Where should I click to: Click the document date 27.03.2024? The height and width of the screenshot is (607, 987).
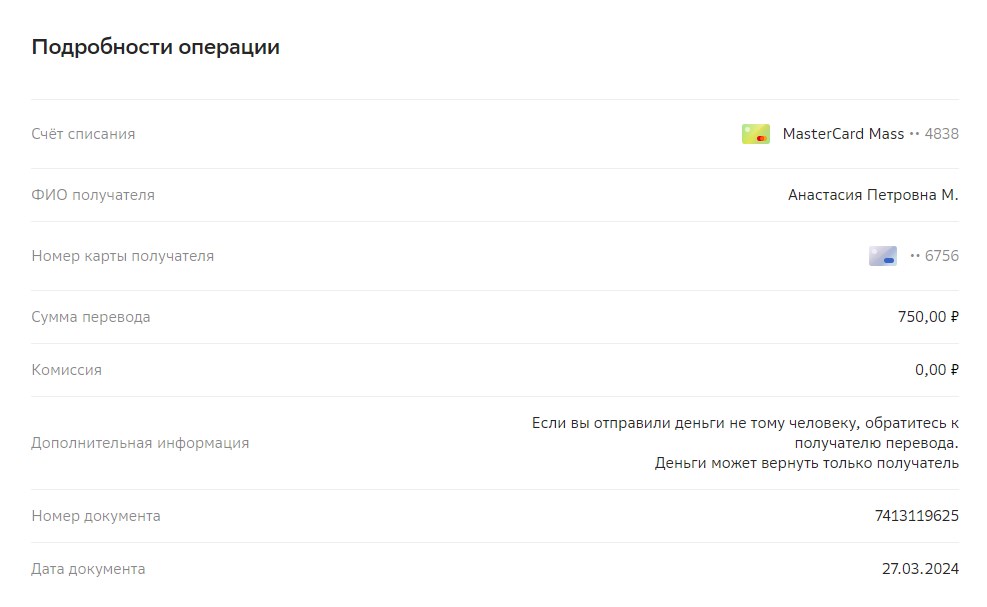pos(920,569)
